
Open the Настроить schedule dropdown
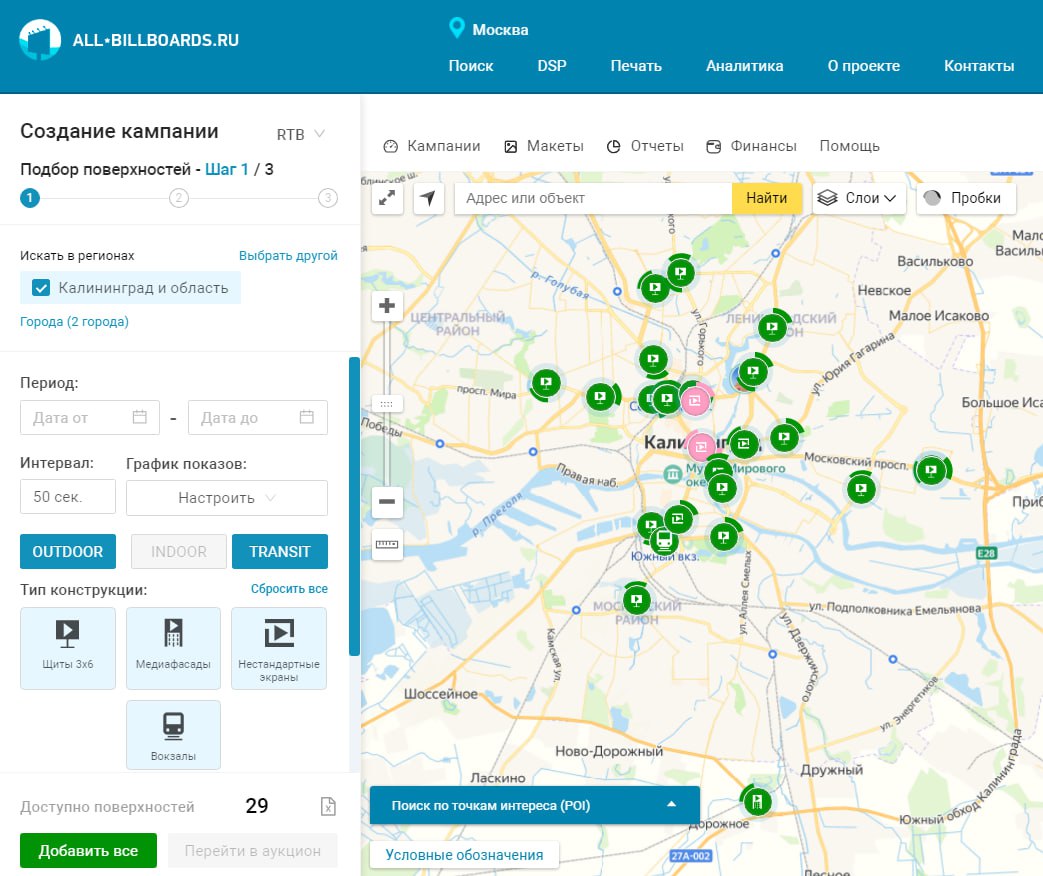(227, 498)
